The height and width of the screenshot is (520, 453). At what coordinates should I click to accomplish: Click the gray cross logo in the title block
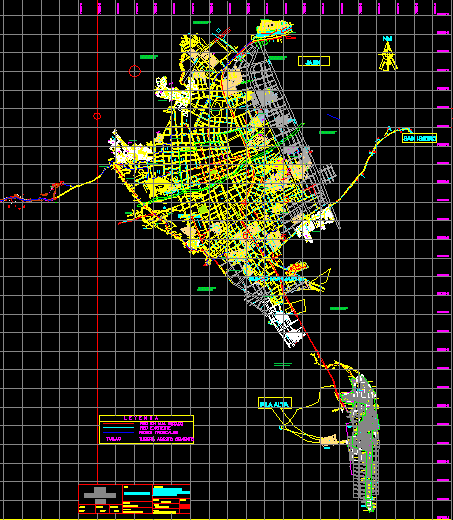point(100,495)
